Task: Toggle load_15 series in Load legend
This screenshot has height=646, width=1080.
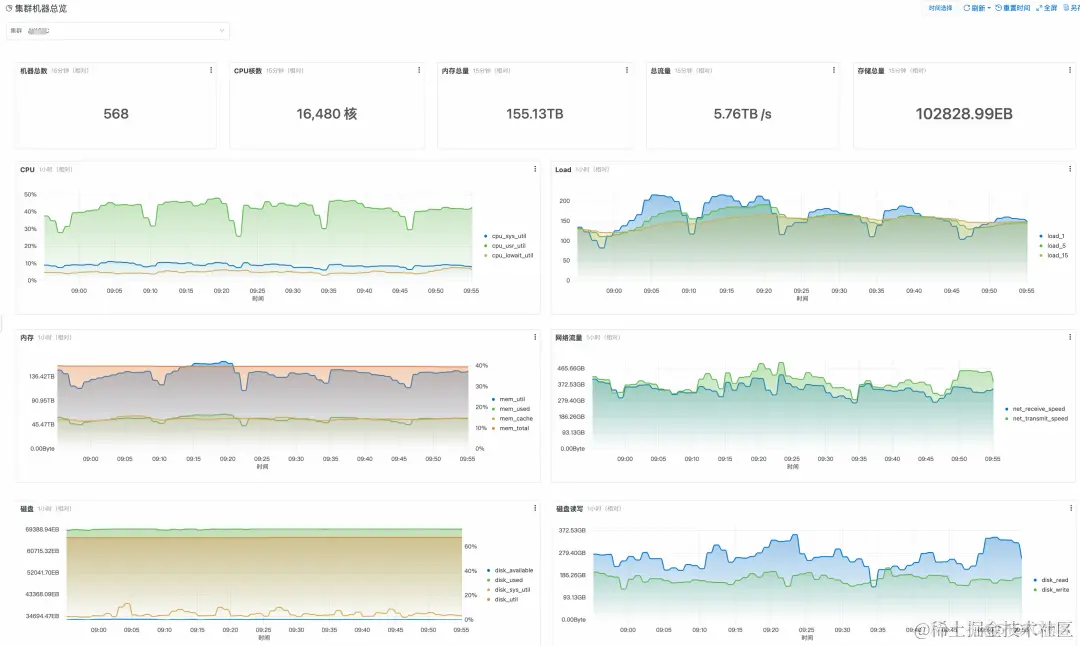Action: coord(1053,256)
